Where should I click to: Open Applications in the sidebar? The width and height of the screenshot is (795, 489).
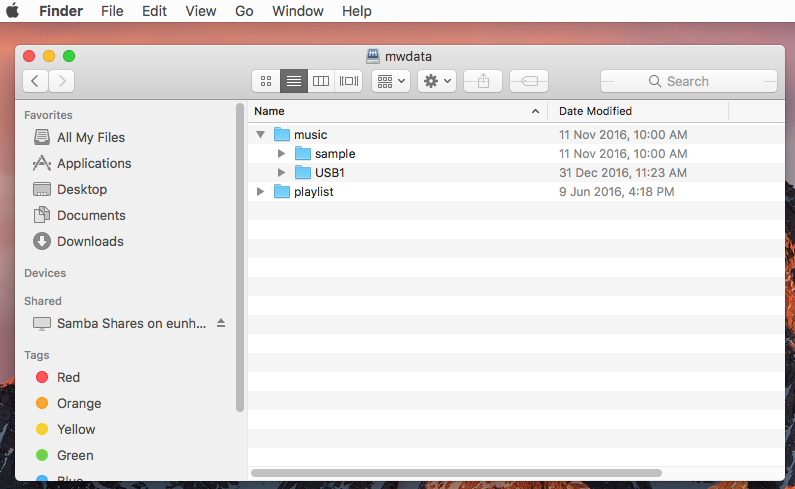pos(93,163)
